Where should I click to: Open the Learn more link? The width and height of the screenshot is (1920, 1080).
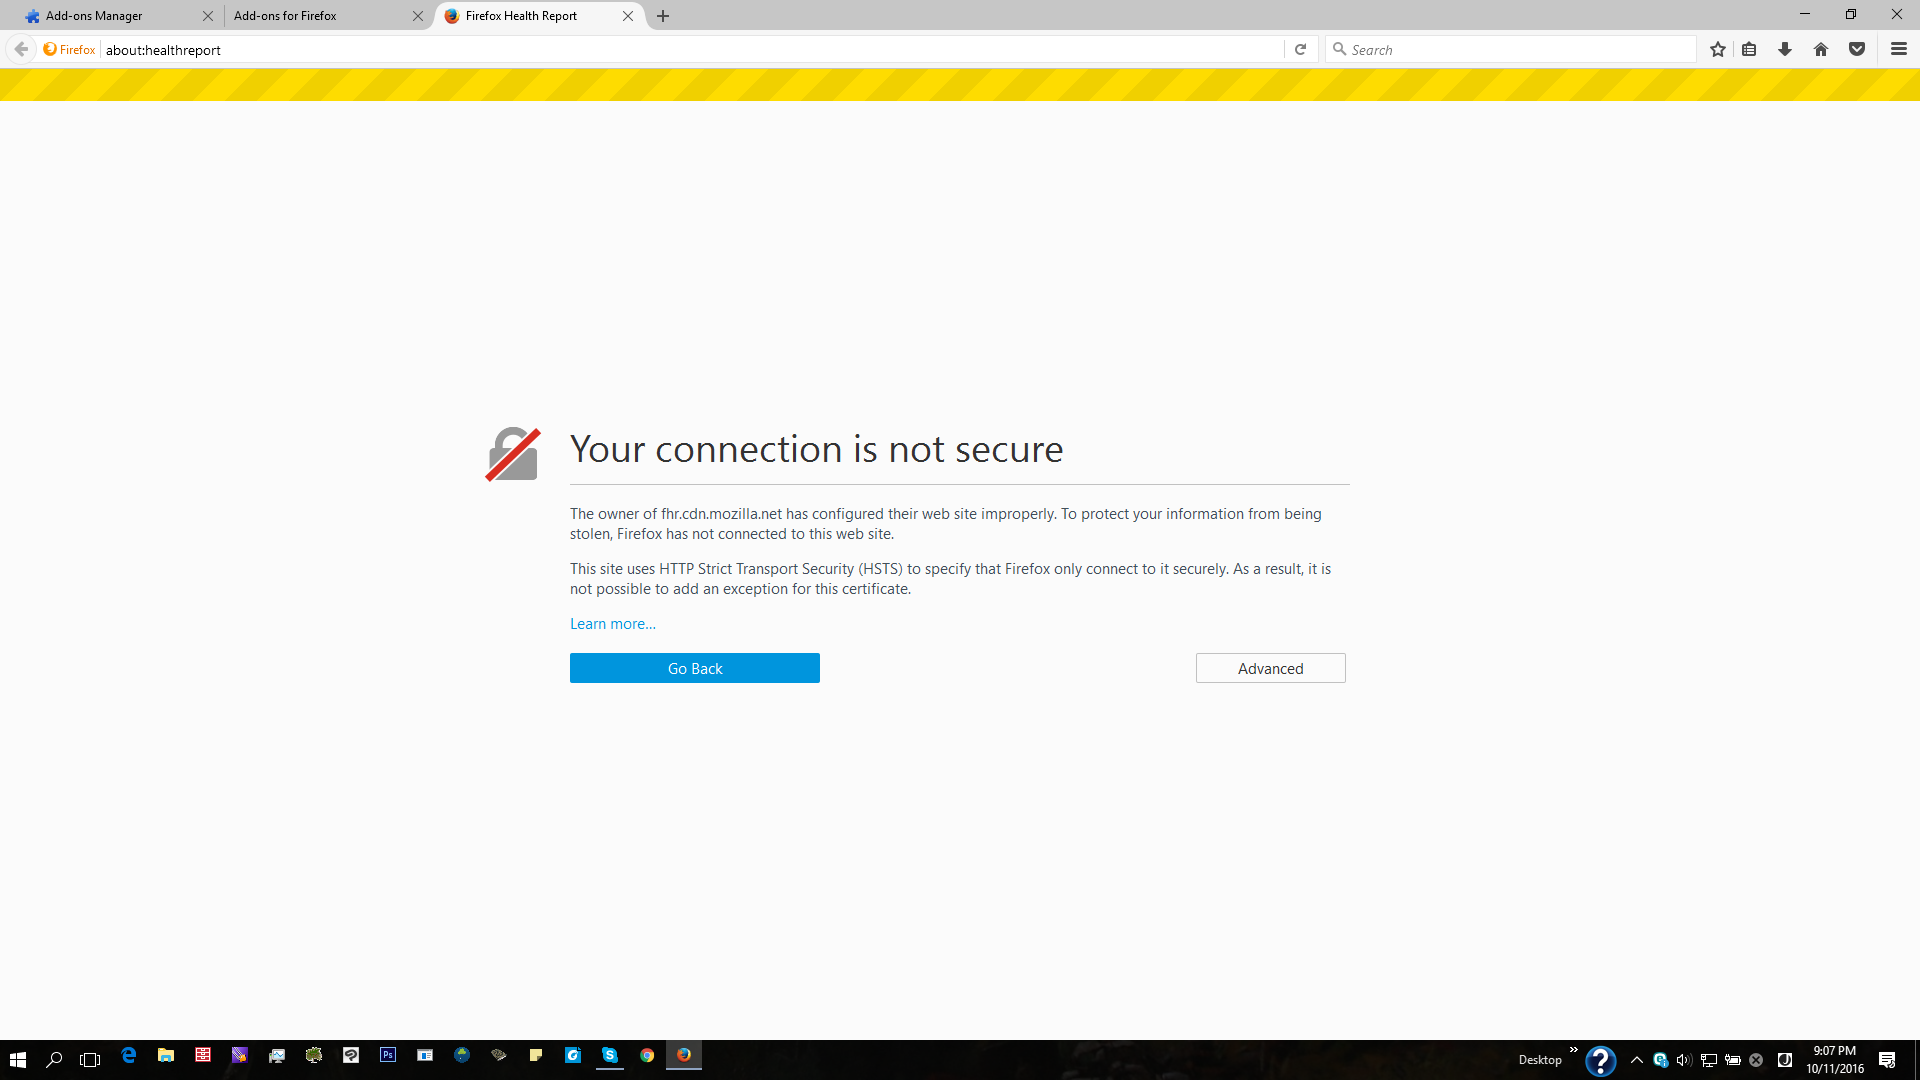point(612,624)
